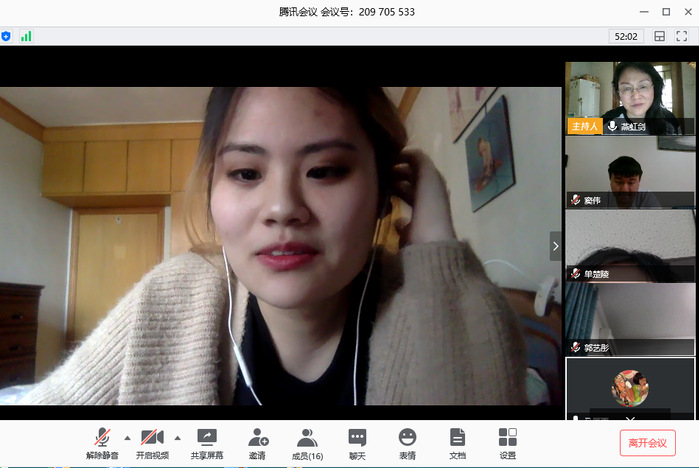Viewport: 699px width, 468px height.
Task: Click the 离开会议 leave meeting button
Action: pyautogui.click(x=646, y=443)
